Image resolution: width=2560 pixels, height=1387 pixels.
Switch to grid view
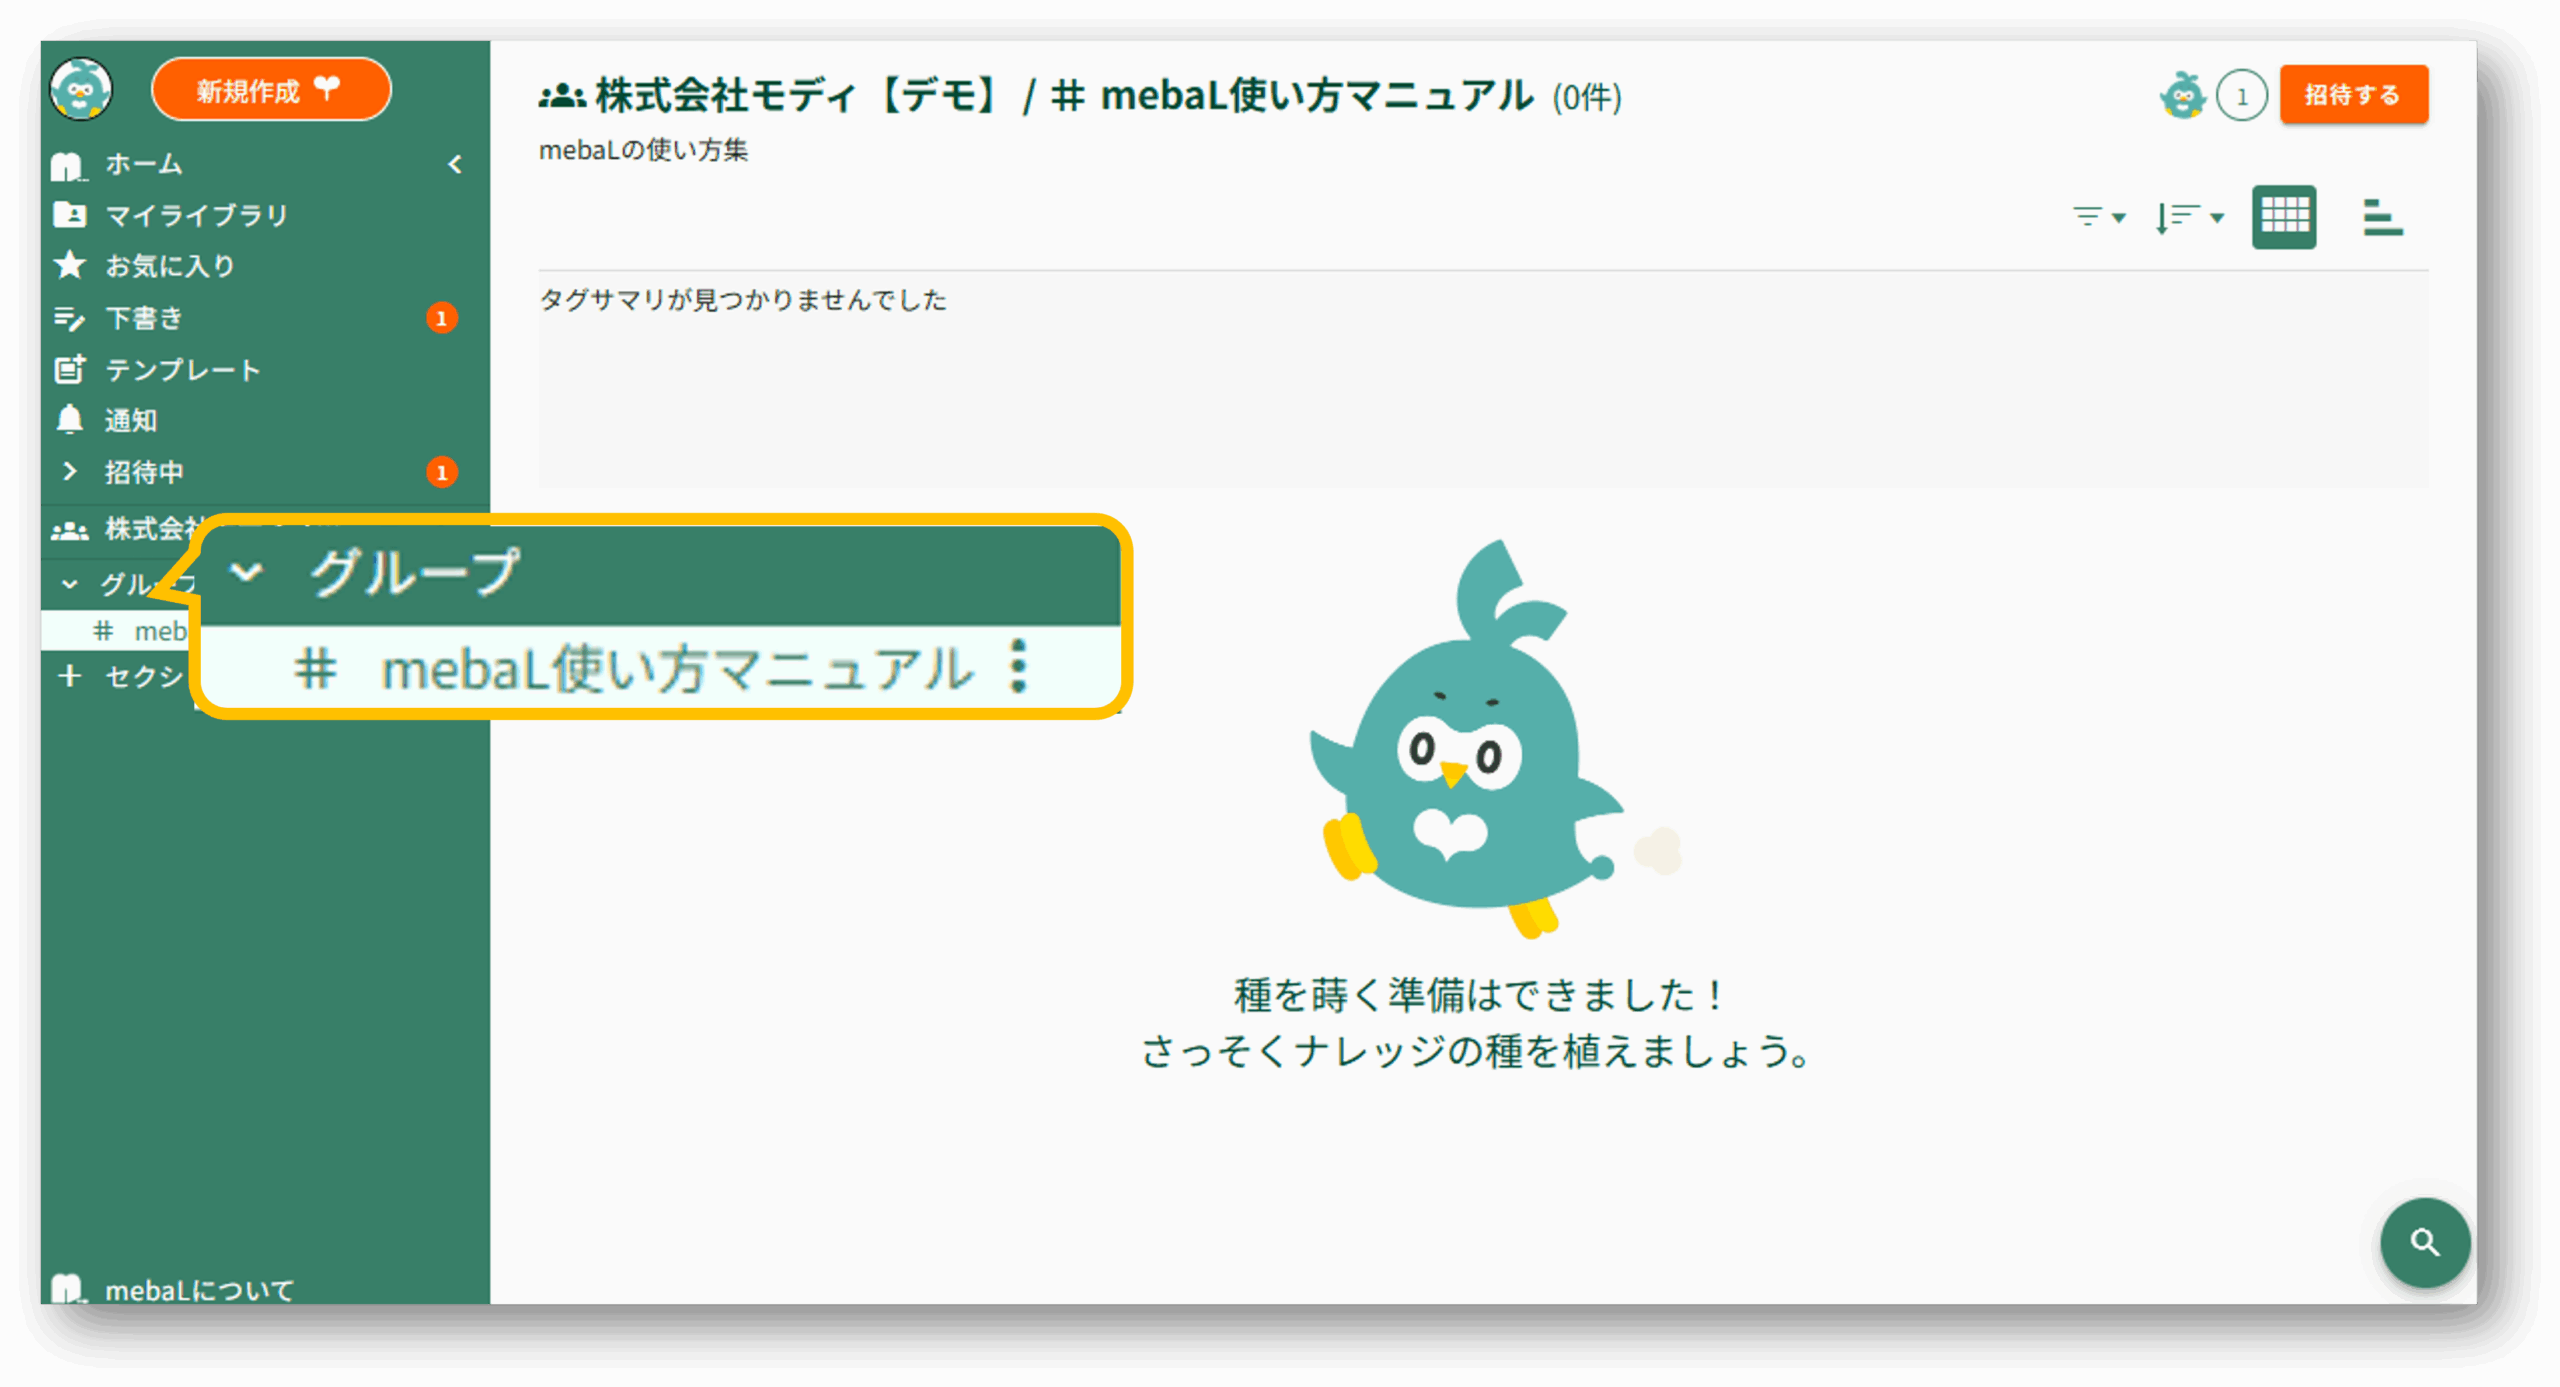[x=2284, y=216]
